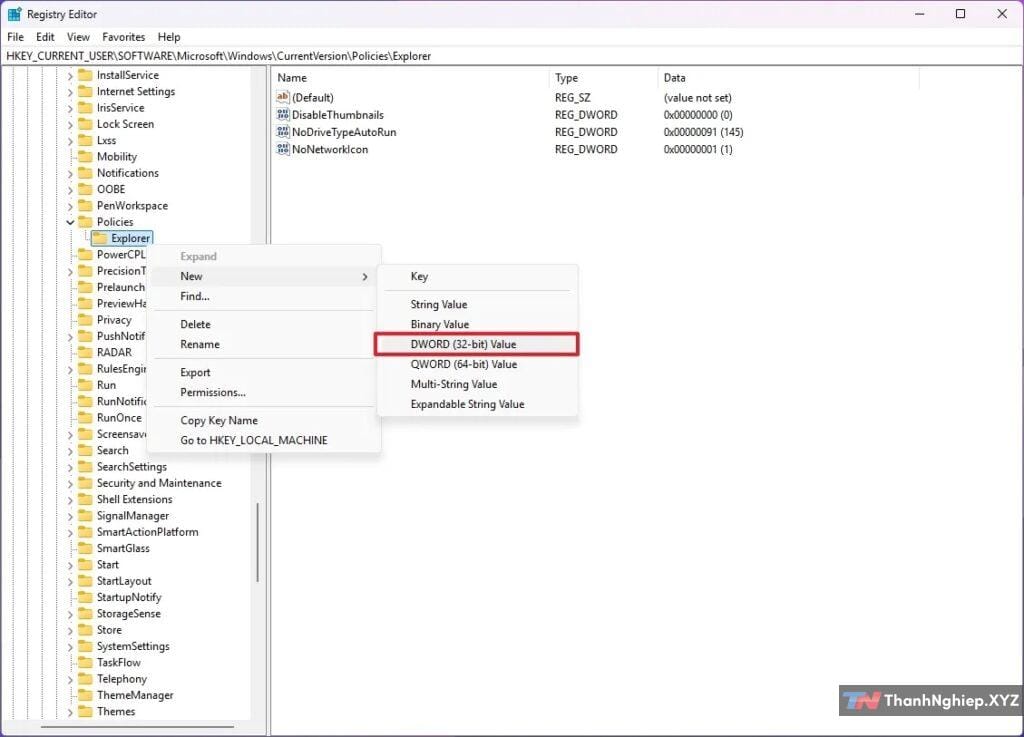Sort values by the Data column header
Image resolution: width=1024 pixels, height=737 pixels.
click(x=788, y=78)
